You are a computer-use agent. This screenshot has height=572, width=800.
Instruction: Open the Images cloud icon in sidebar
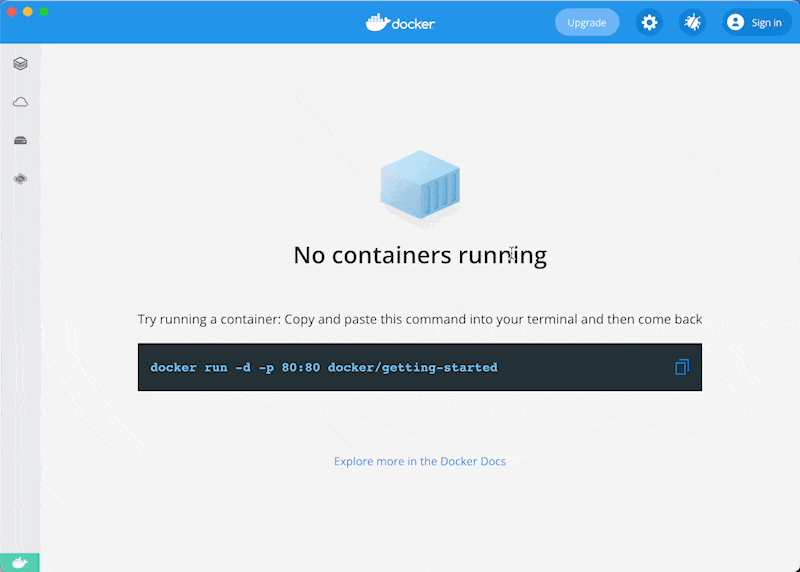[20, 102]
